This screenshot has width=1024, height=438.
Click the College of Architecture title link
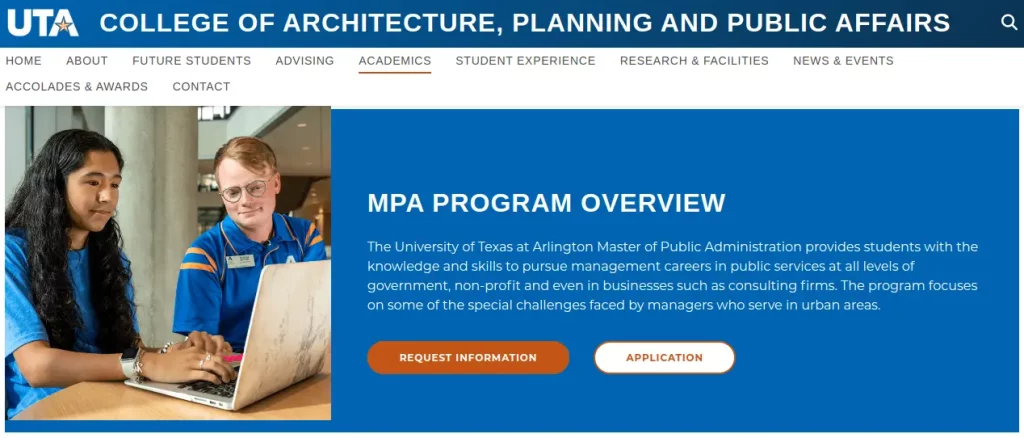point(525,23)
